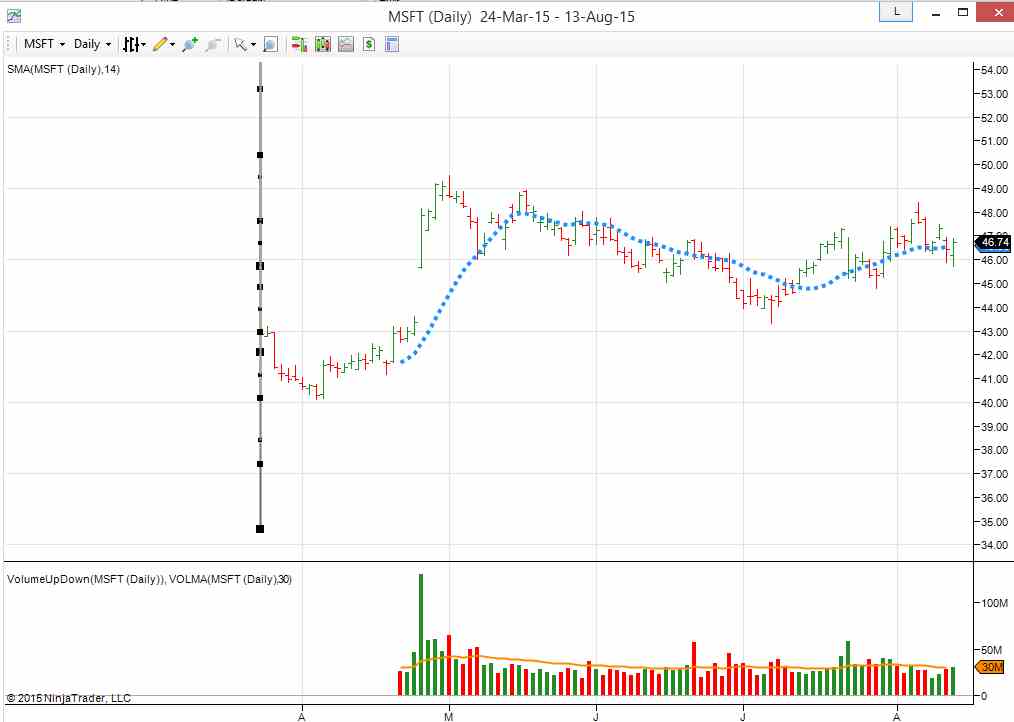
Task: Open the pencil drawing tools dropdown
Action: click(164, 44)
